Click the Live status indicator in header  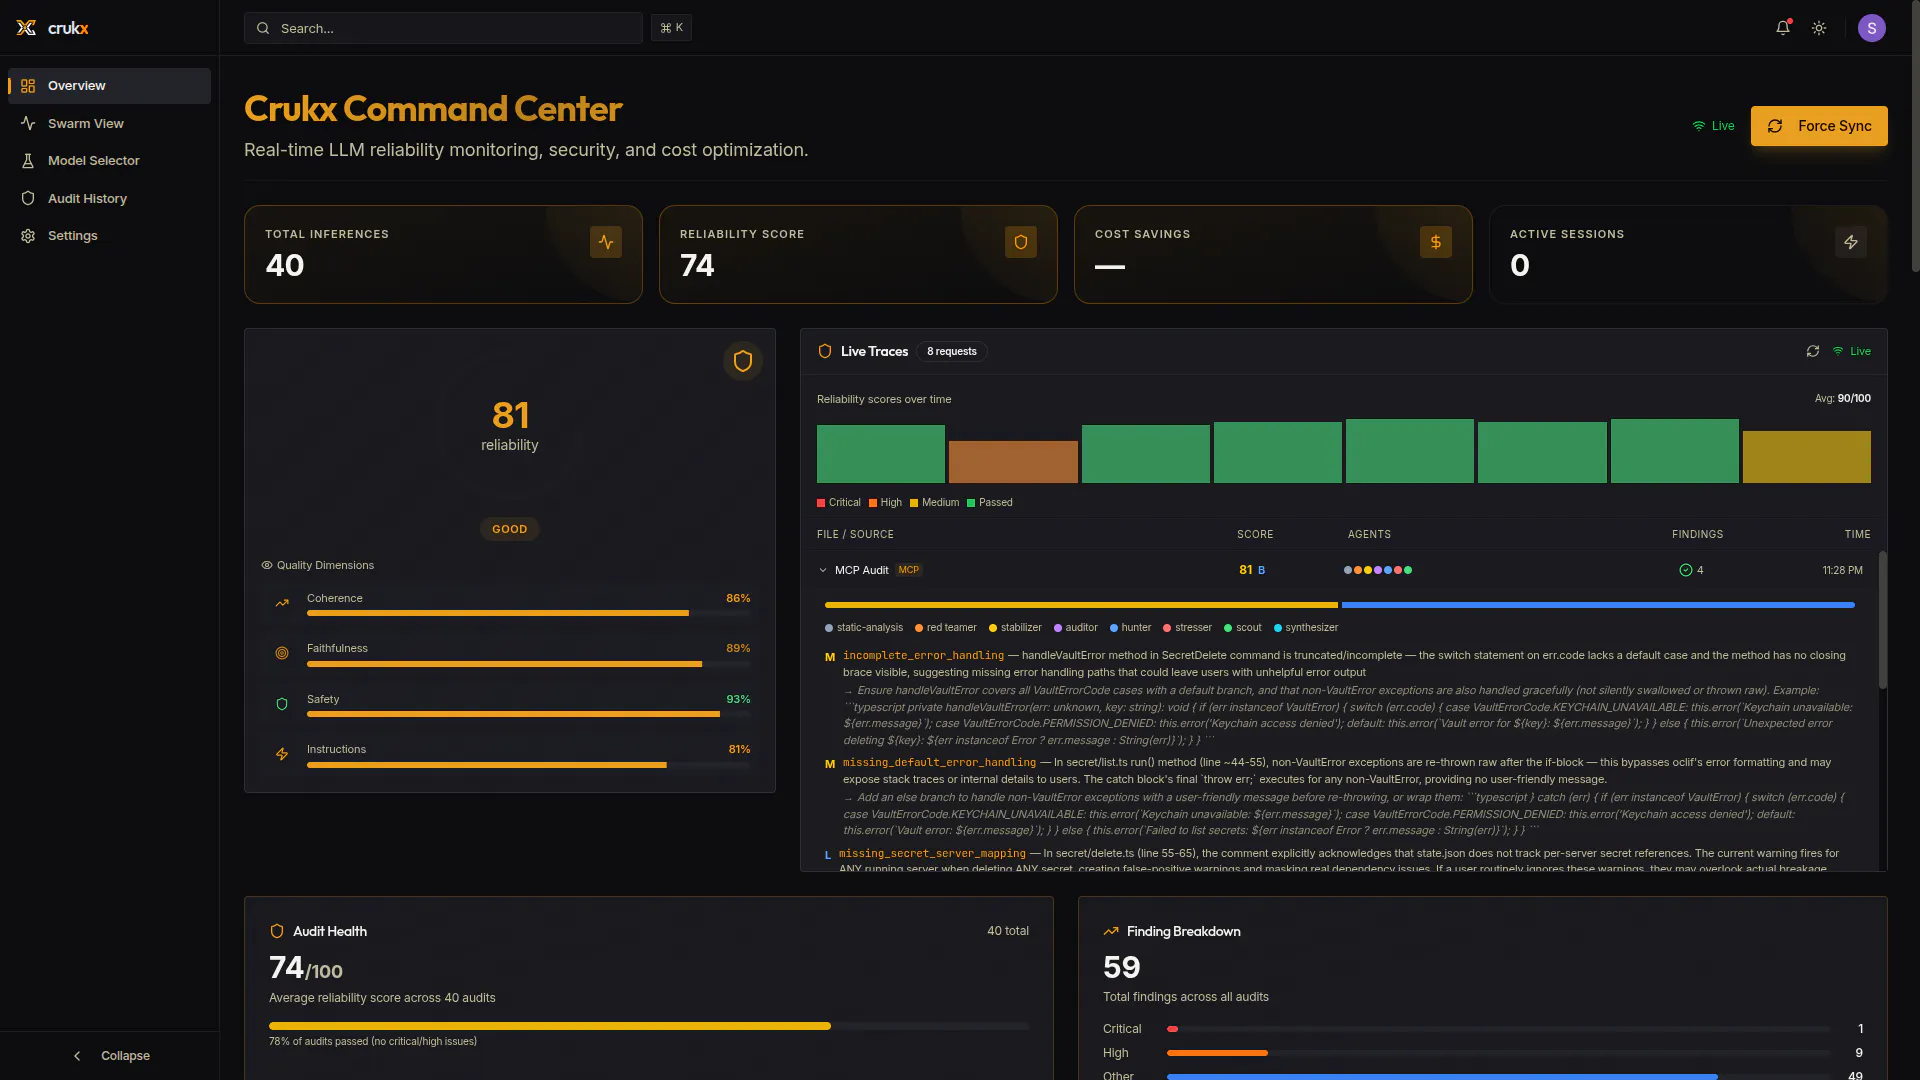pos(1713,126)
